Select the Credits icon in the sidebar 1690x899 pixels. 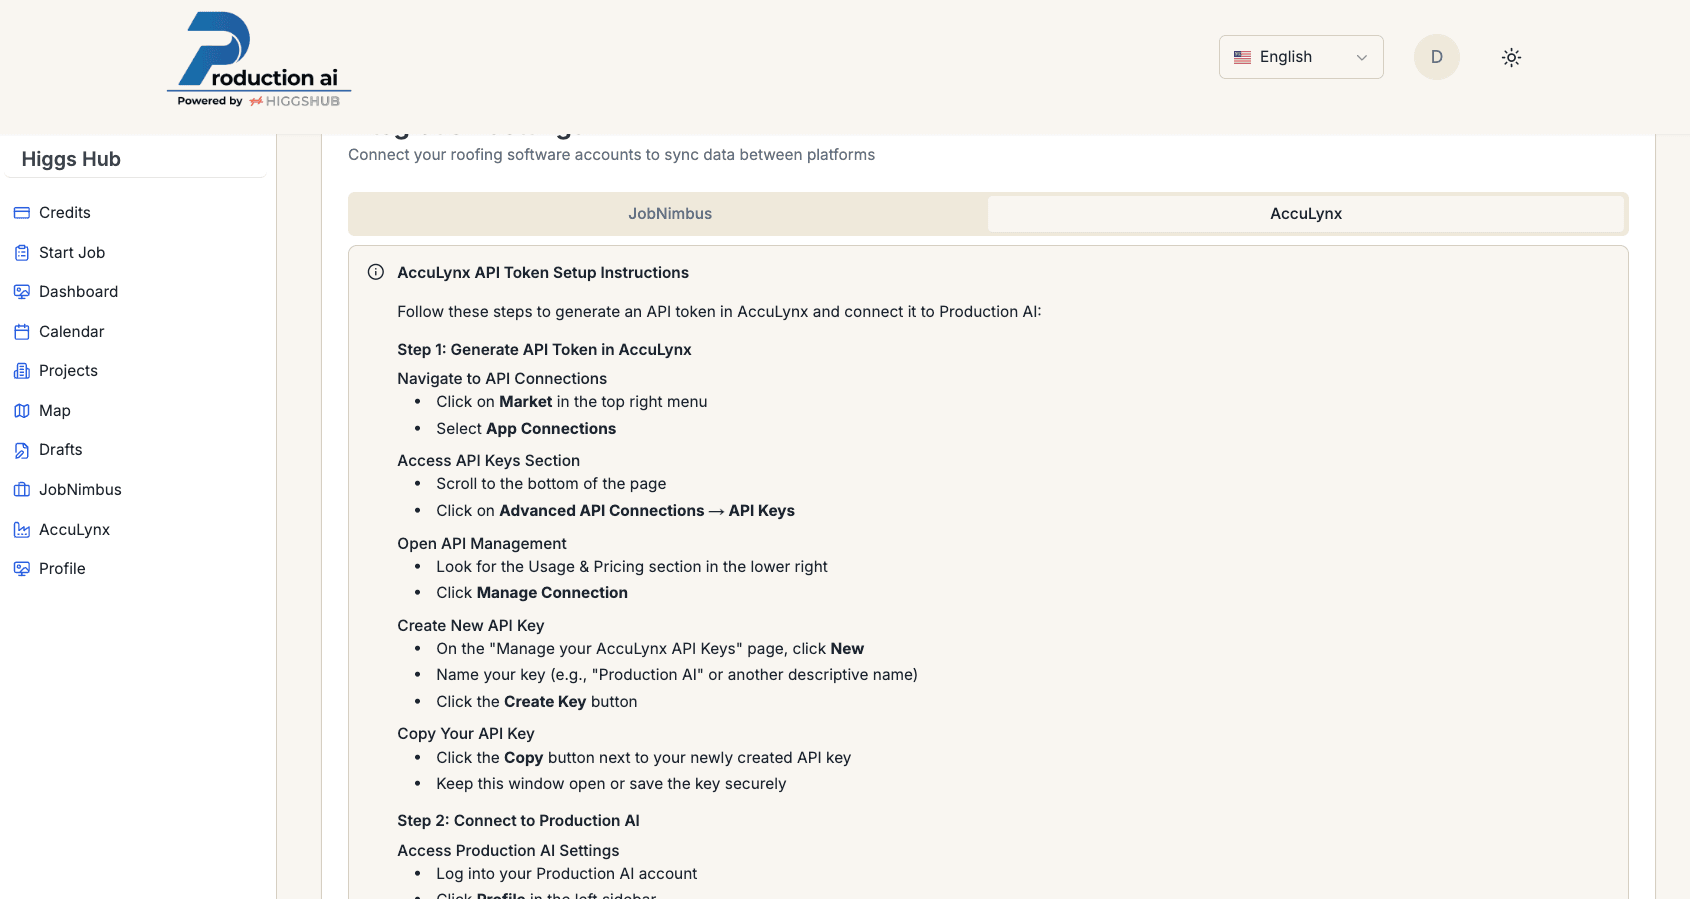[x=22, y=212]
